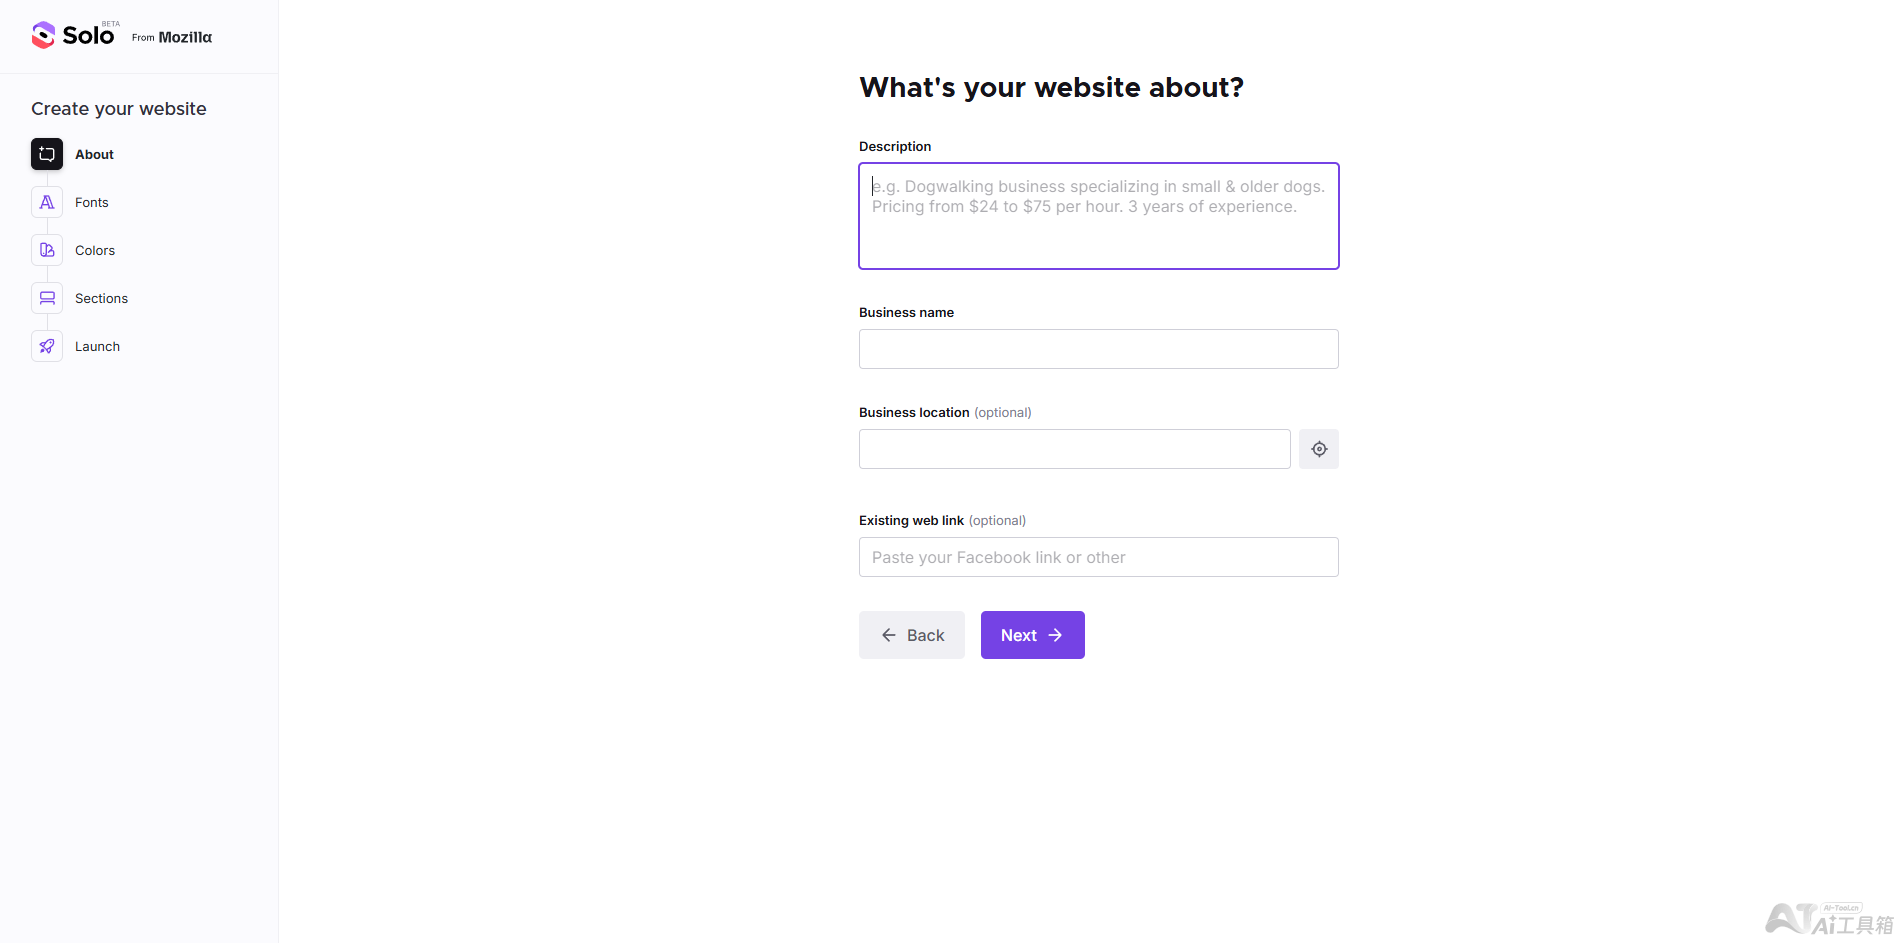Click the Colors palette icon

(x=47, y=250)
